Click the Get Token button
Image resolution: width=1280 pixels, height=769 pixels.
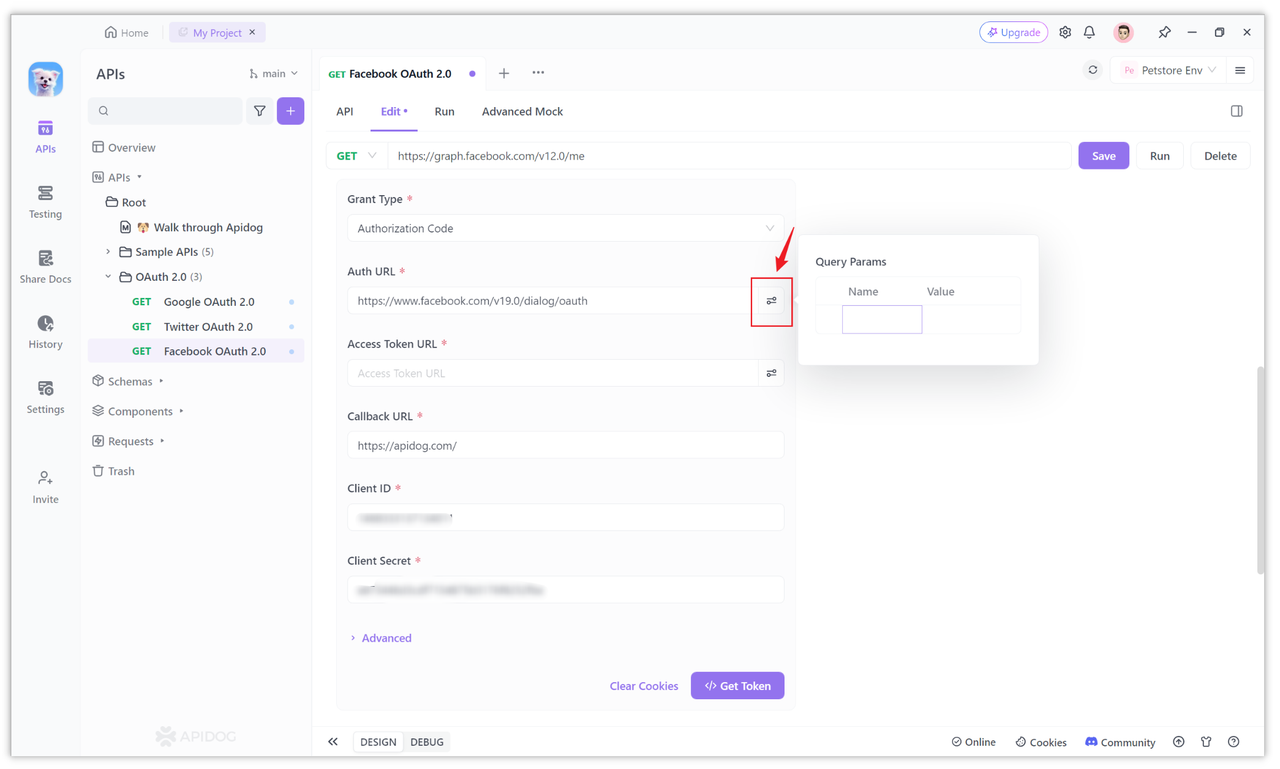click(737, 686)
